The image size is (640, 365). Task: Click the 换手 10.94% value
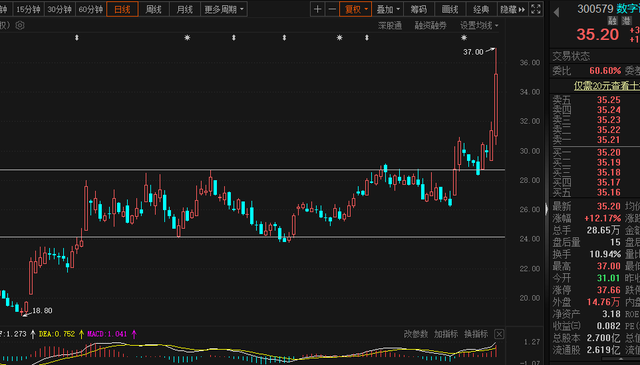[605, 254]
